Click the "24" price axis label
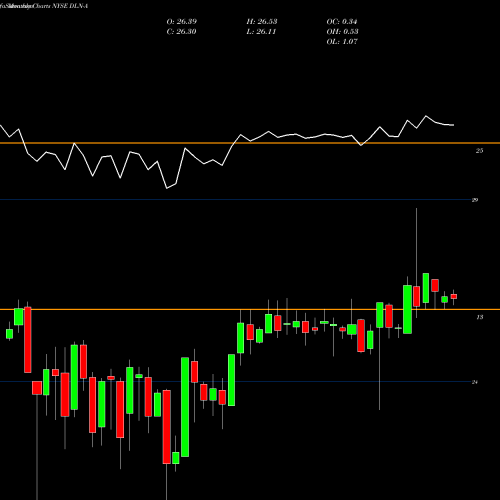This screenshot has width=500, height=500. pos(475,382)
